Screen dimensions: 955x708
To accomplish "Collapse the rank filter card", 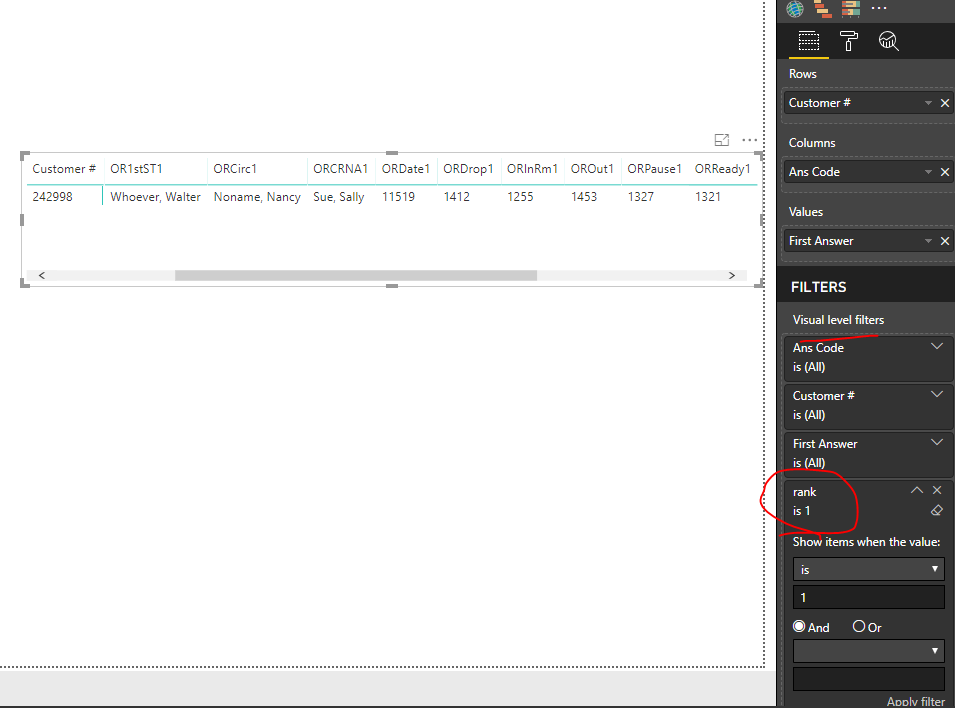I will tap(917, 490).
